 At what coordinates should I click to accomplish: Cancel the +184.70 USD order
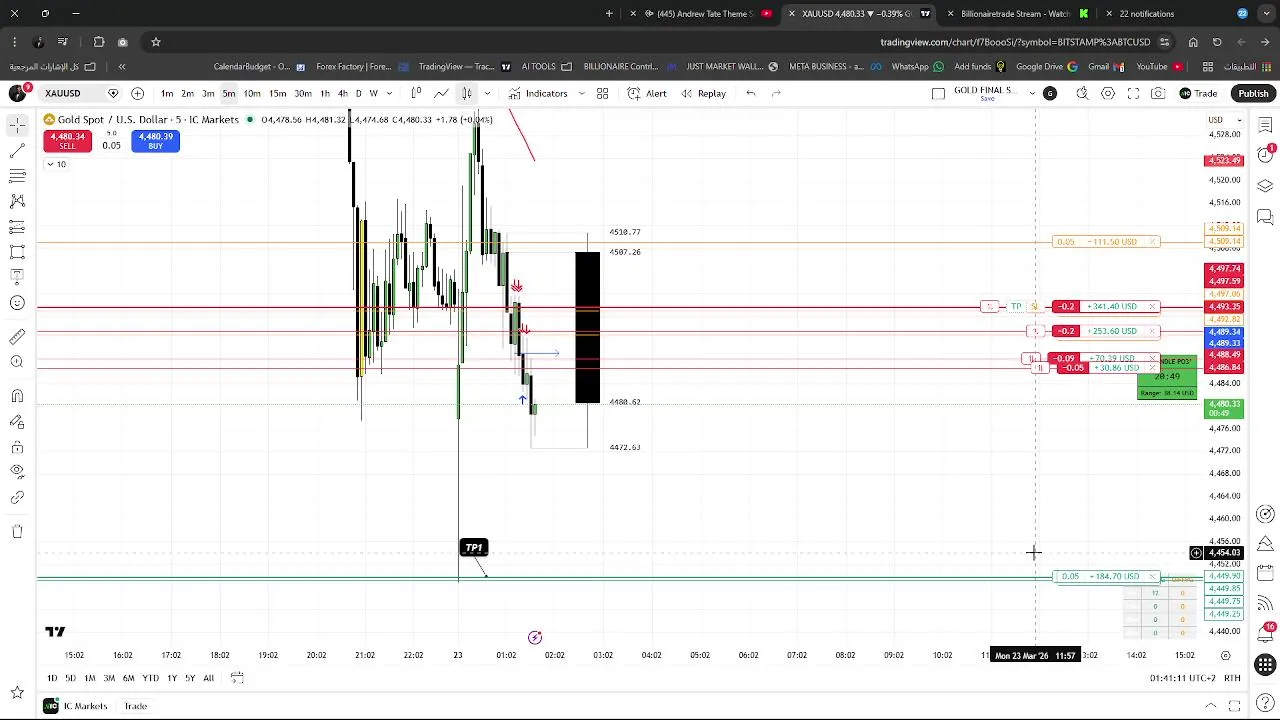click(1152, 577)
